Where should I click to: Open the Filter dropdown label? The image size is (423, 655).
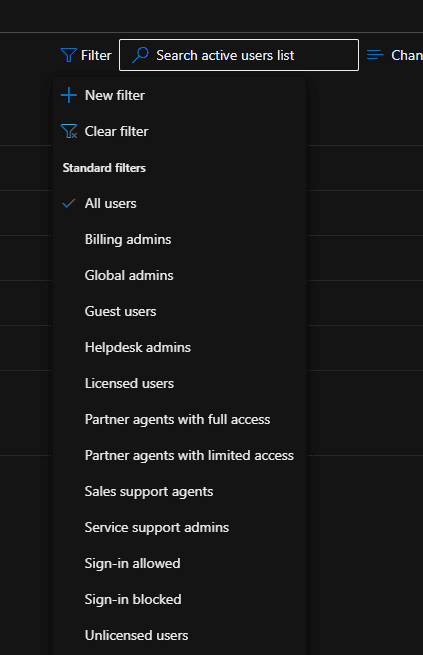(x=96, y=55)
